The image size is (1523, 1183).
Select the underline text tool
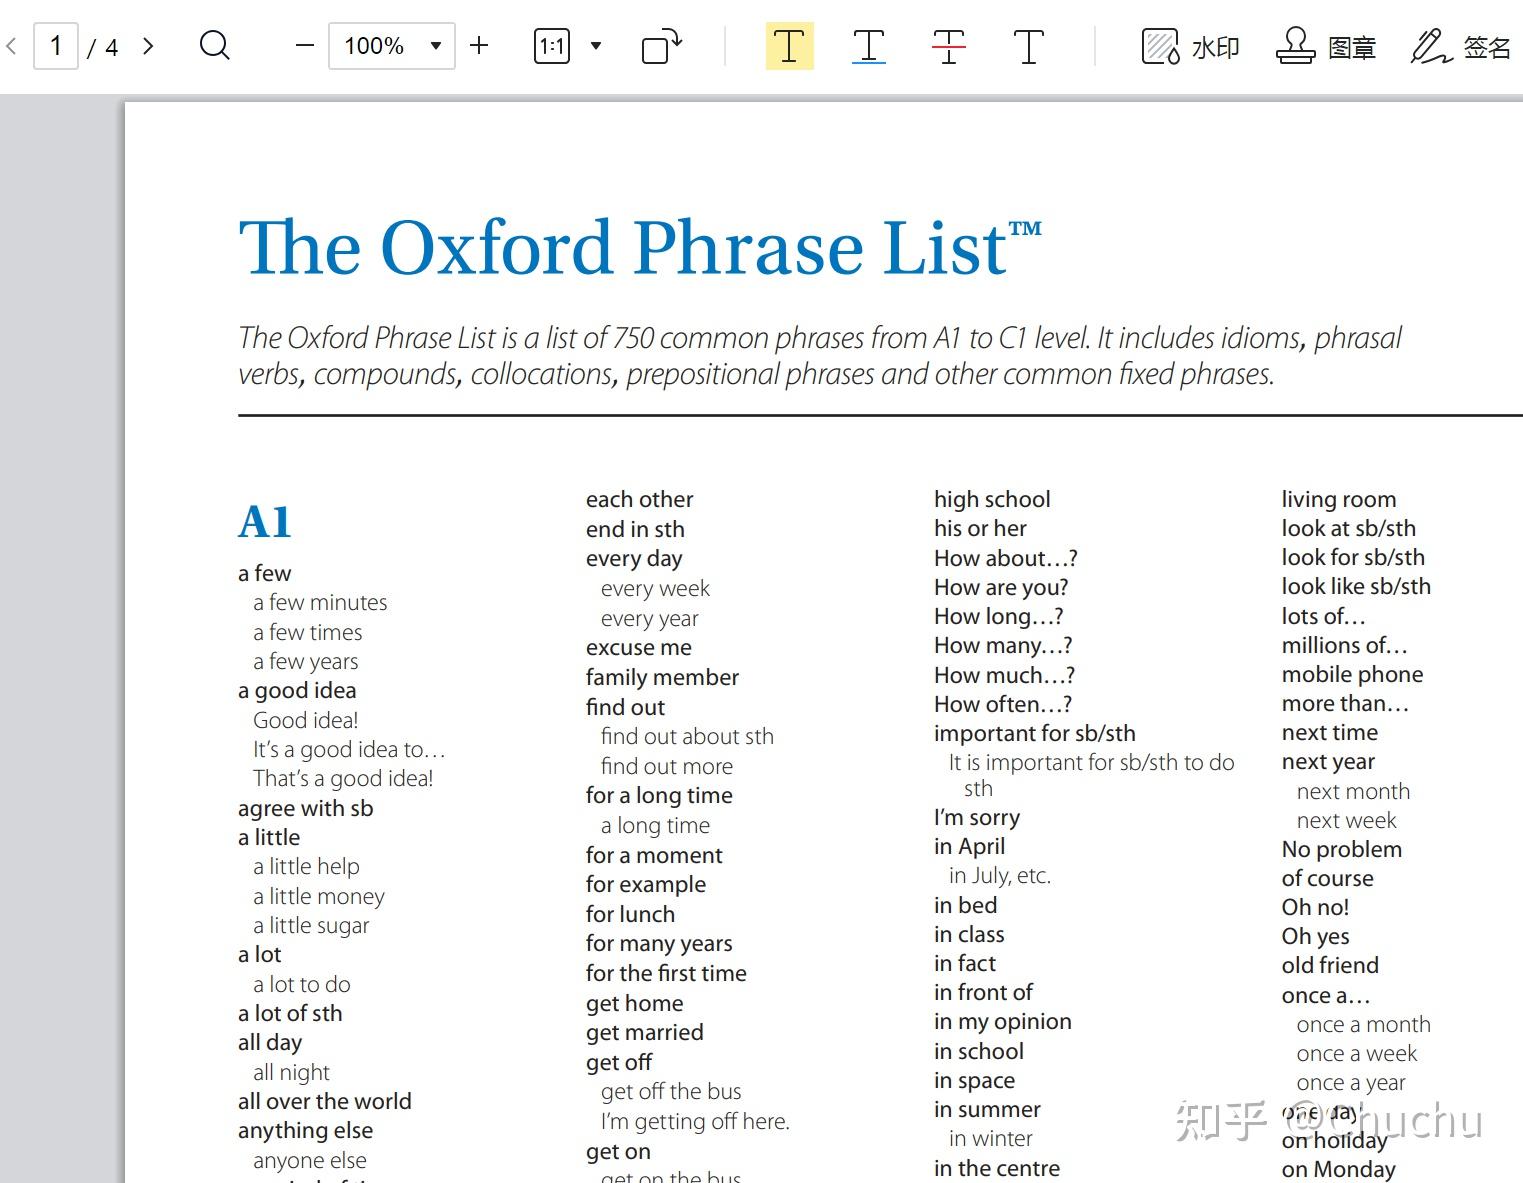click(869, 46)
